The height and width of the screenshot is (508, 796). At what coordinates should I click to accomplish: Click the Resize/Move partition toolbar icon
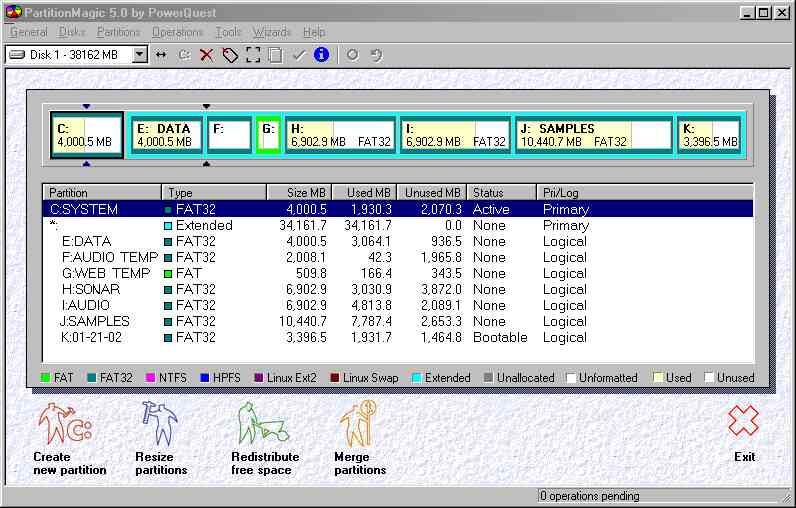pyautogui.click(x=161, y=55)
